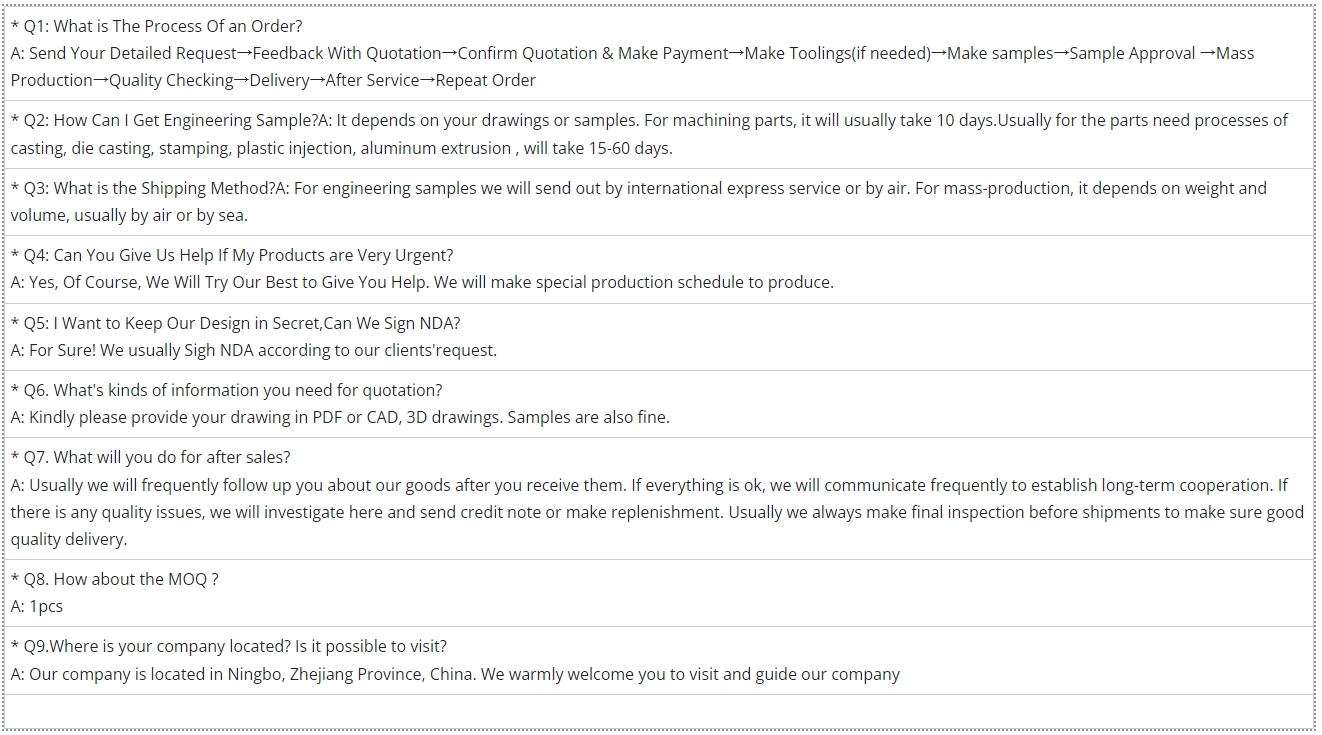Click the answer line beginning "Usually we will frequently"
This screenshot has height=735, width=1322.
(x=649, y=485)
